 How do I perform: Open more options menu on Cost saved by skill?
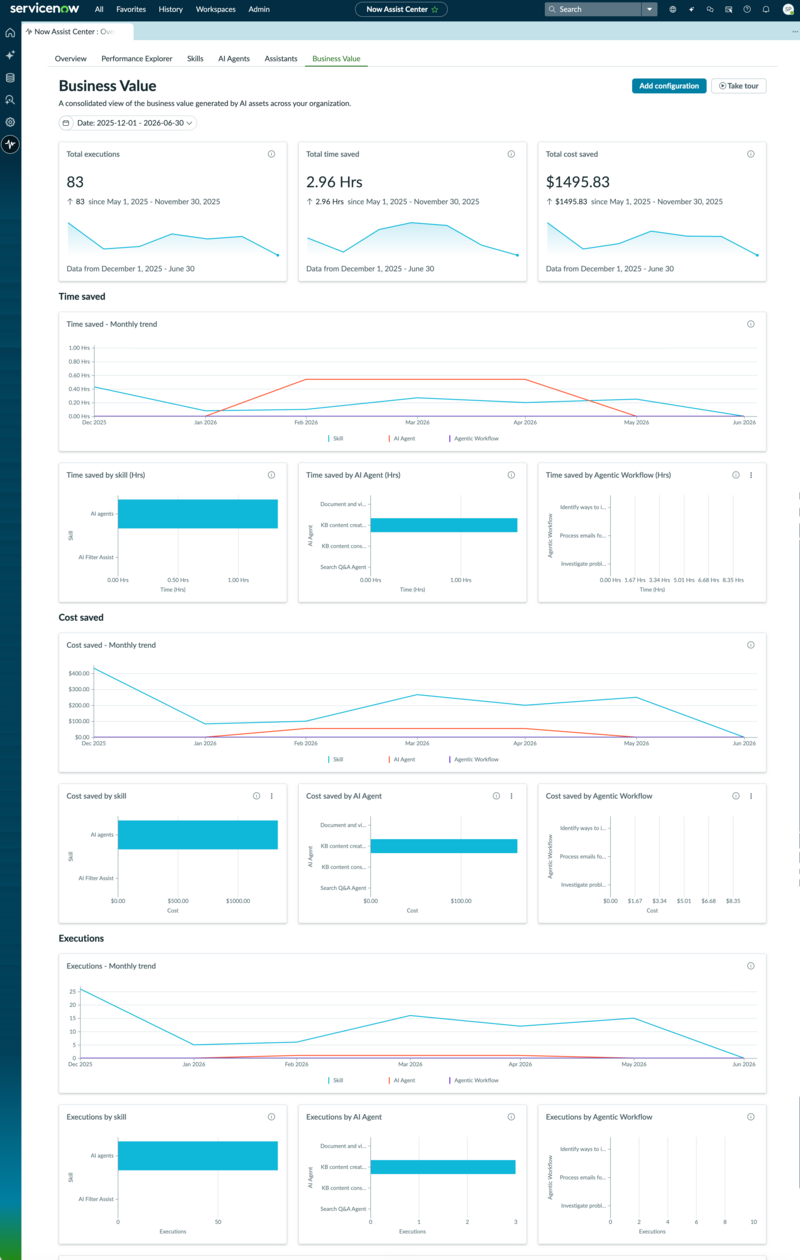click(271, 796)
